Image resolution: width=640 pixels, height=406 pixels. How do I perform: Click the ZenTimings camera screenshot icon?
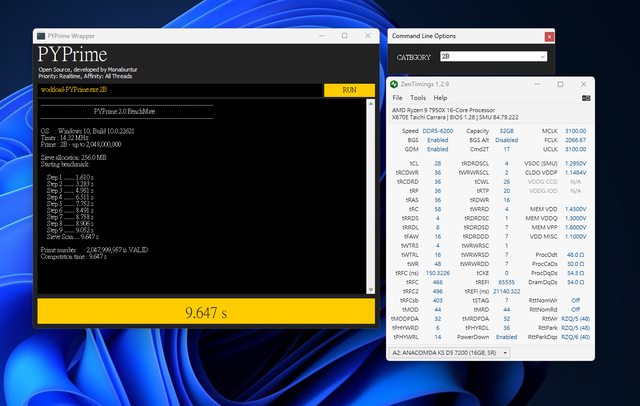(585, 98)
